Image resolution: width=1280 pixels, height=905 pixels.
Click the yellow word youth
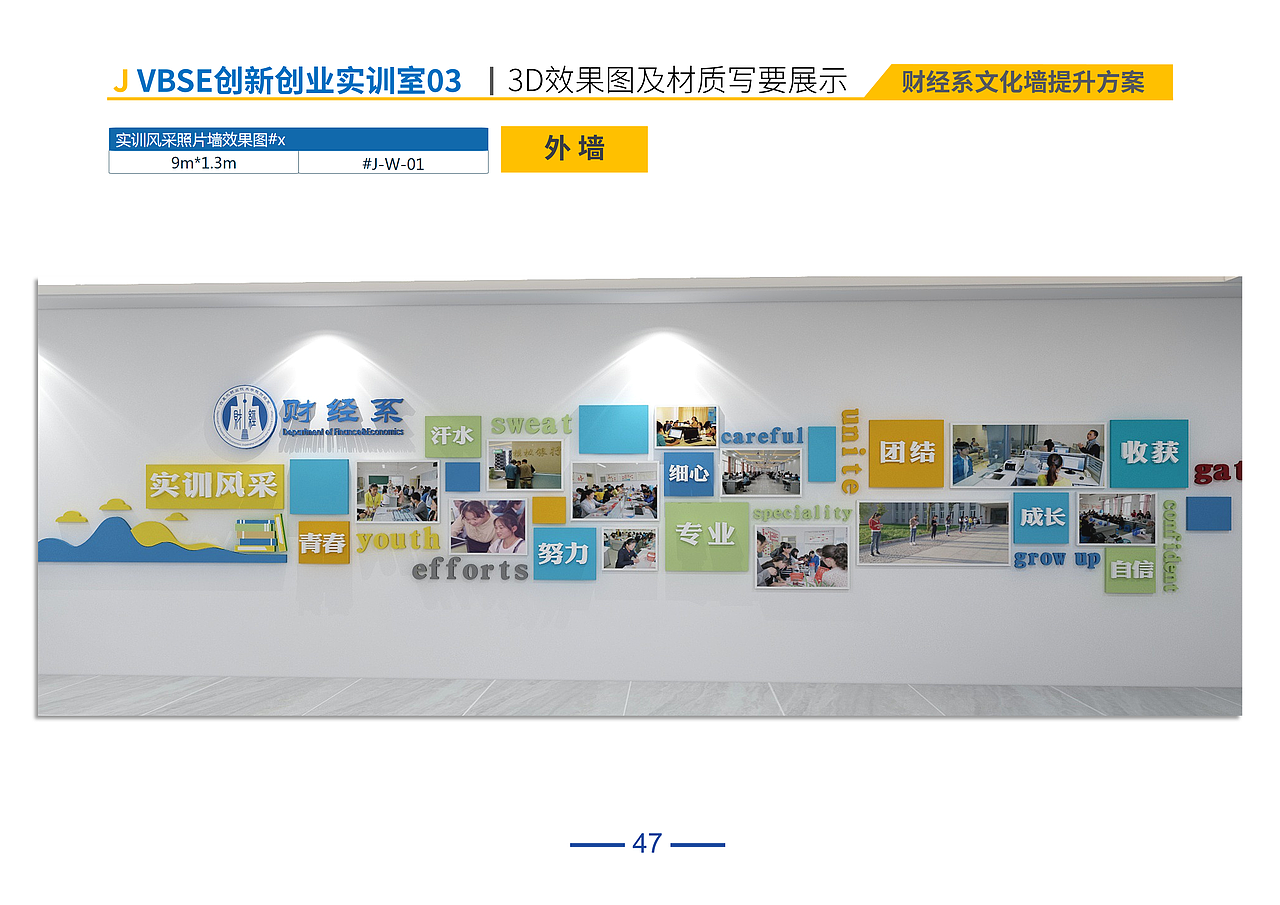click(x=398, y=540)
